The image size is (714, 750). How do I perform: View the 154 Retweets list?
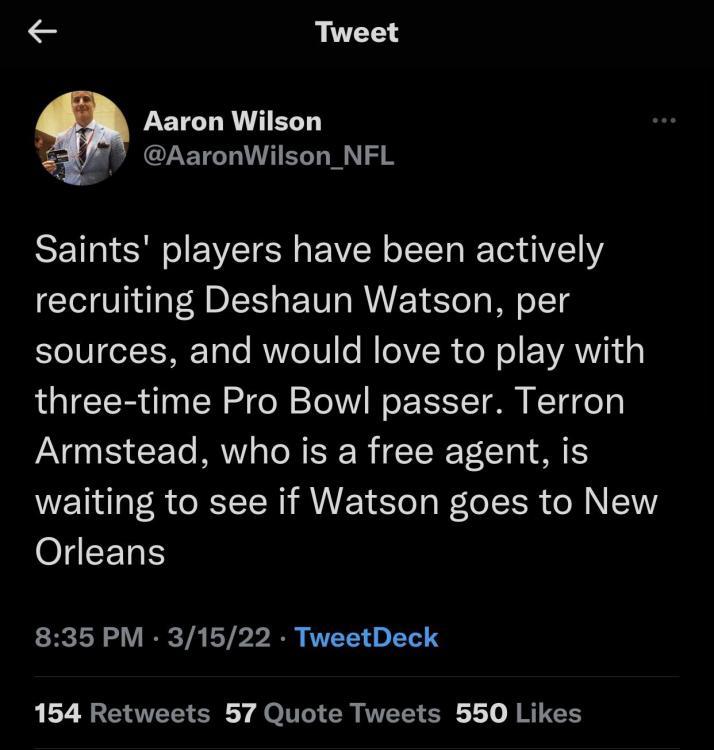point(122,713)
